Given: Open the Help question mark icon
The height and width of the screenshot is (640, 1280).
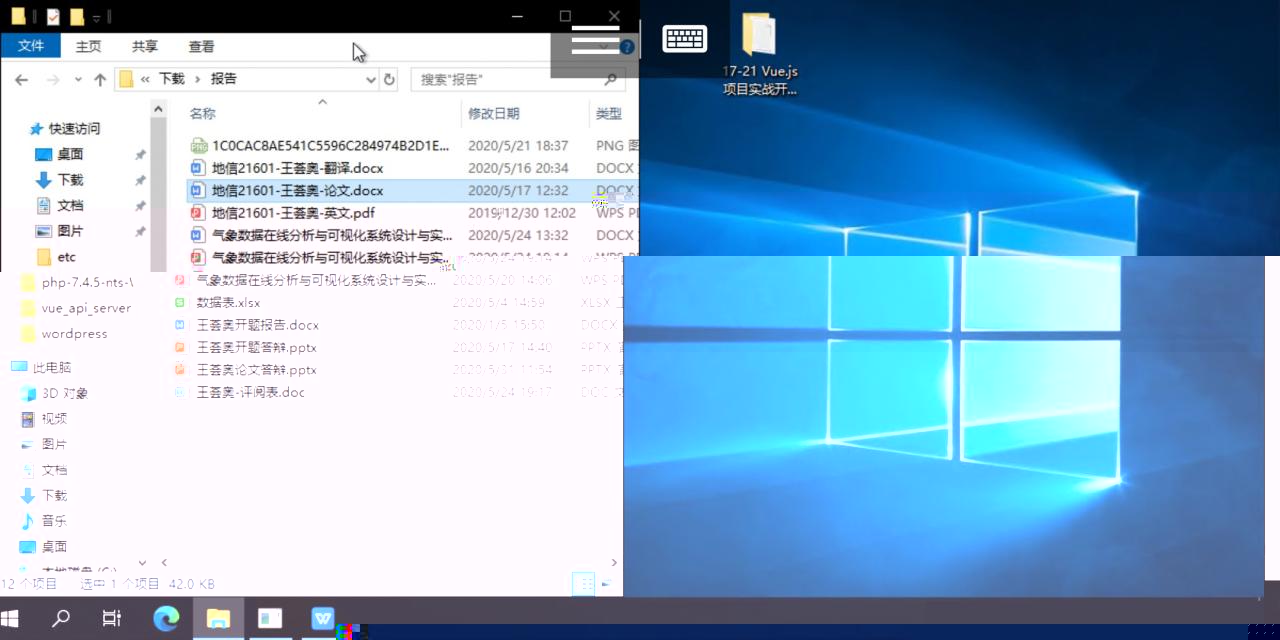Looking at the screenshot, I should [x=627, y=47].
